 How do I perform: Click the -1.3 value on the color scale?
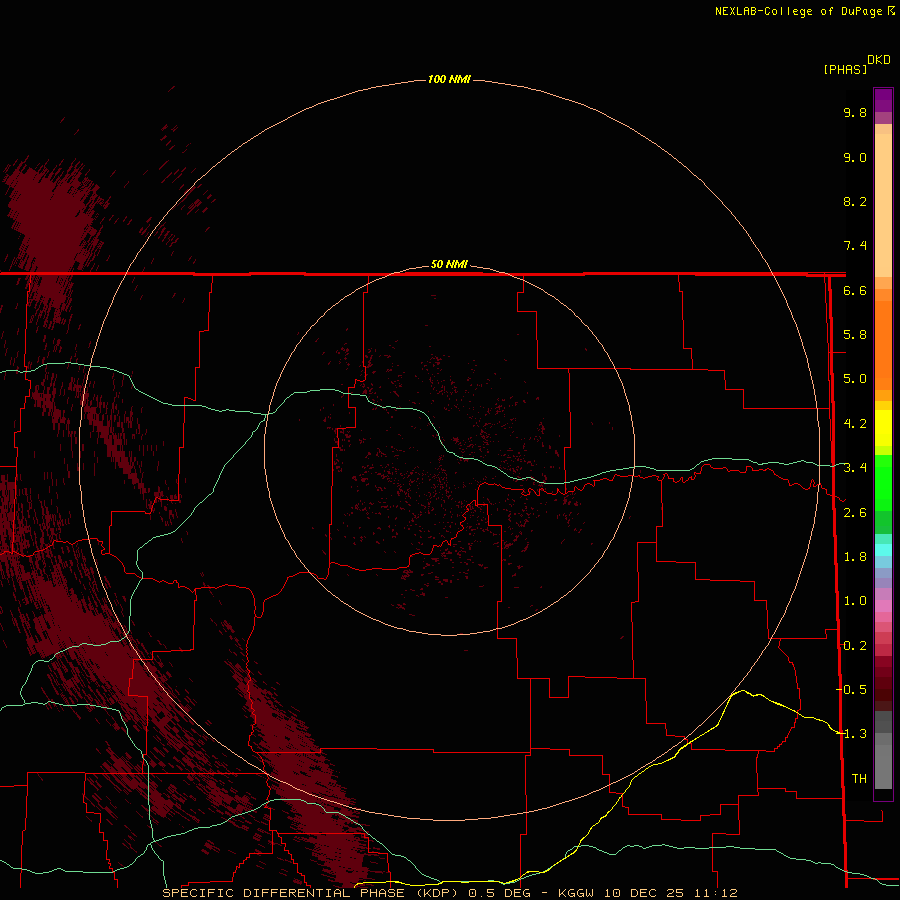[852, 734]
